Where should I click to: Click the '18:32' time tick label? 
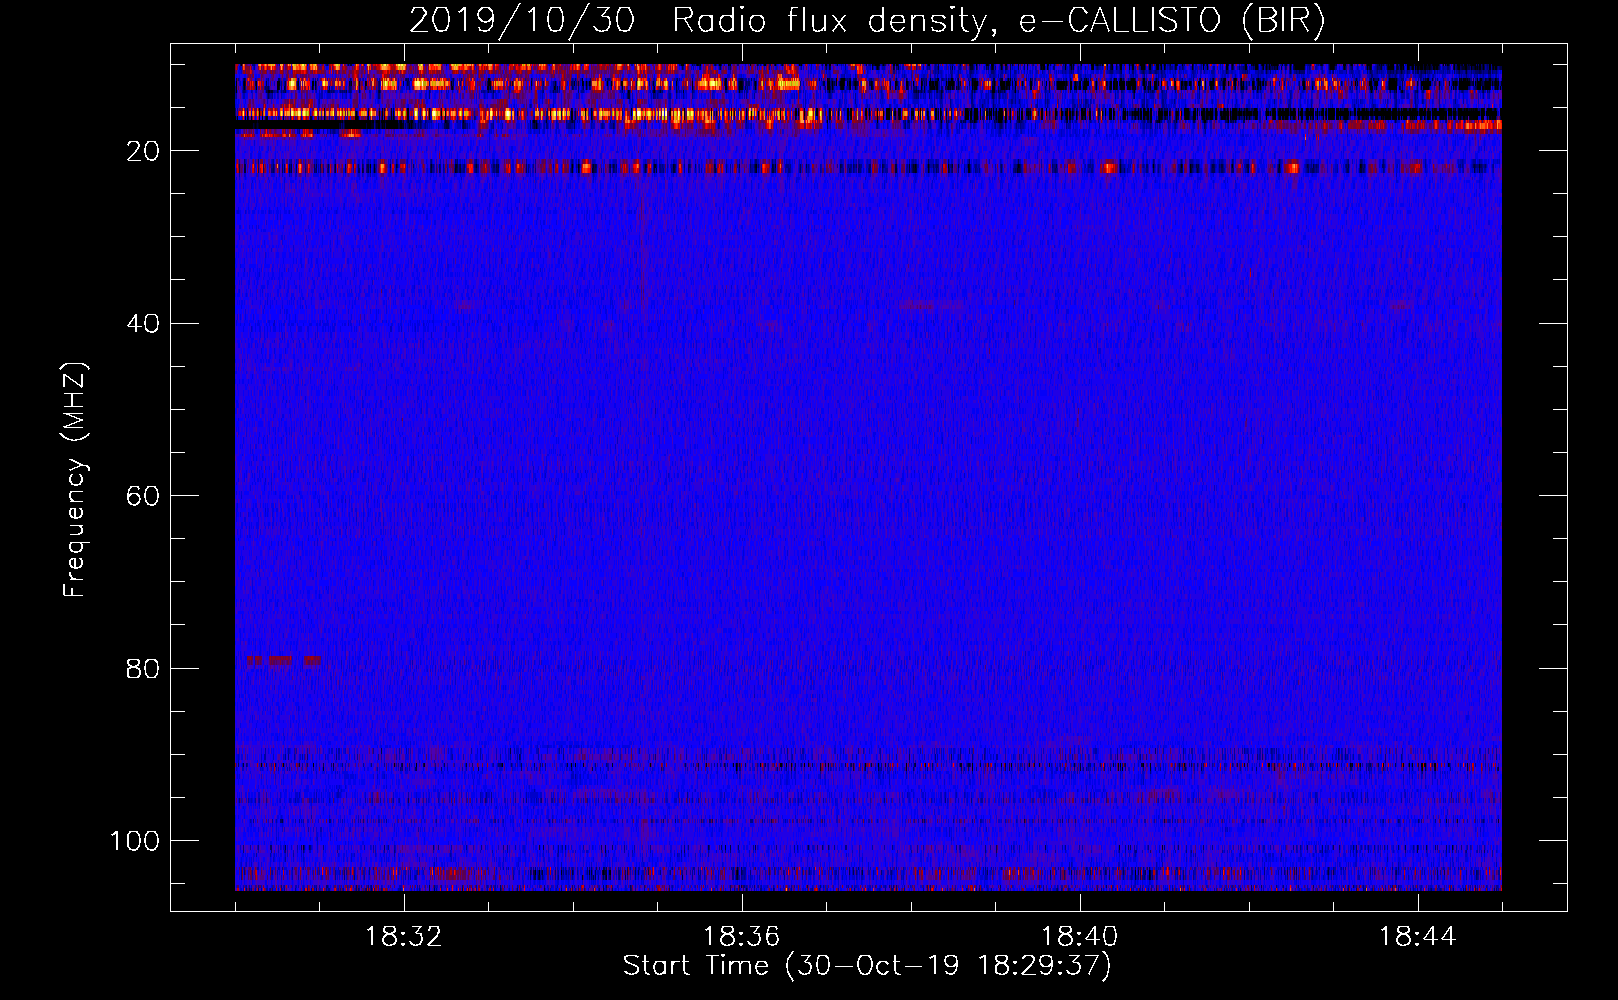pos(404,937)
